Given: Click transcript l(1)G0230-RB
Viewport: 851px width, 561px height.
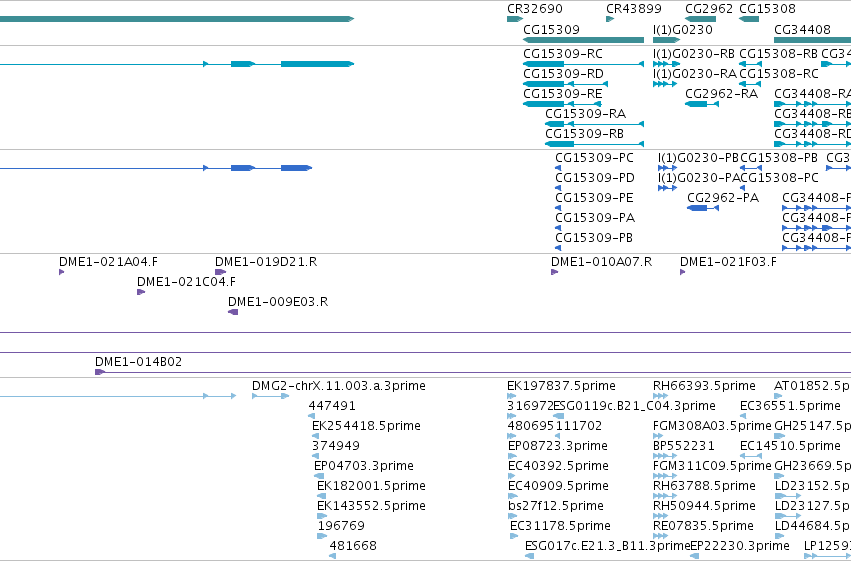Looking at the screenshot, I should [666, 64].
